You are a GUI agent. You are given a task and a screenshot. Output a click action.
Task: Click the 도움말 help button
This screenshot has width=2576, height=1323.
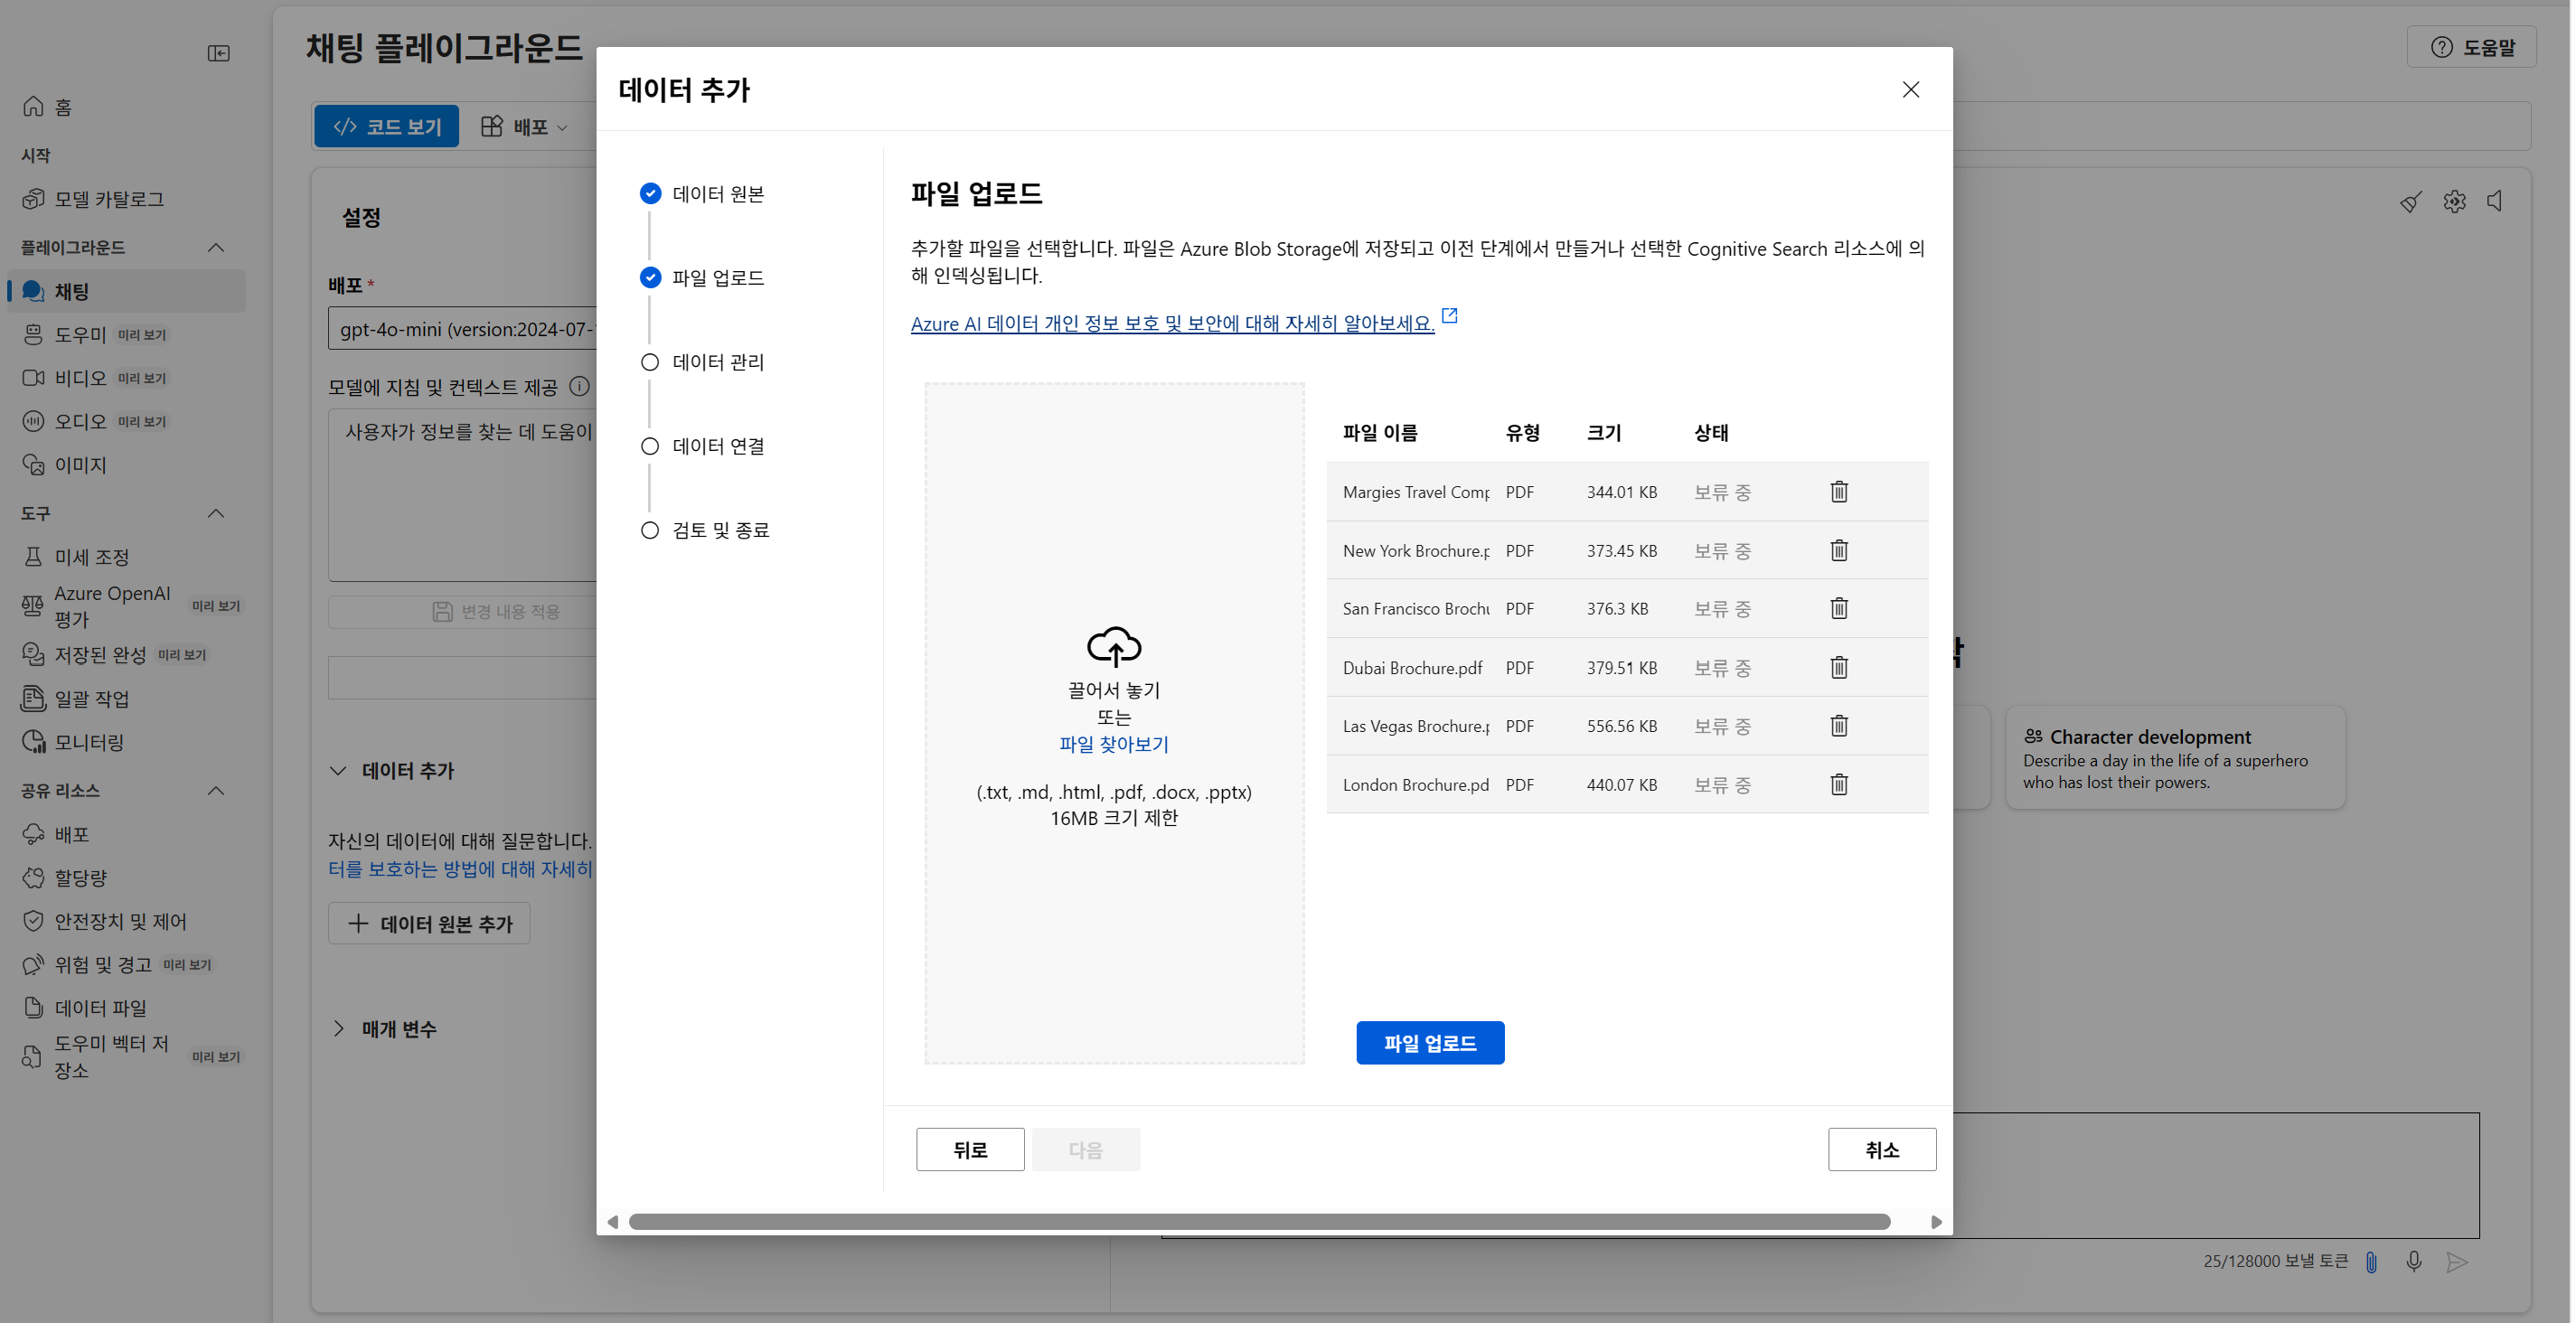tap(2472, 47)
